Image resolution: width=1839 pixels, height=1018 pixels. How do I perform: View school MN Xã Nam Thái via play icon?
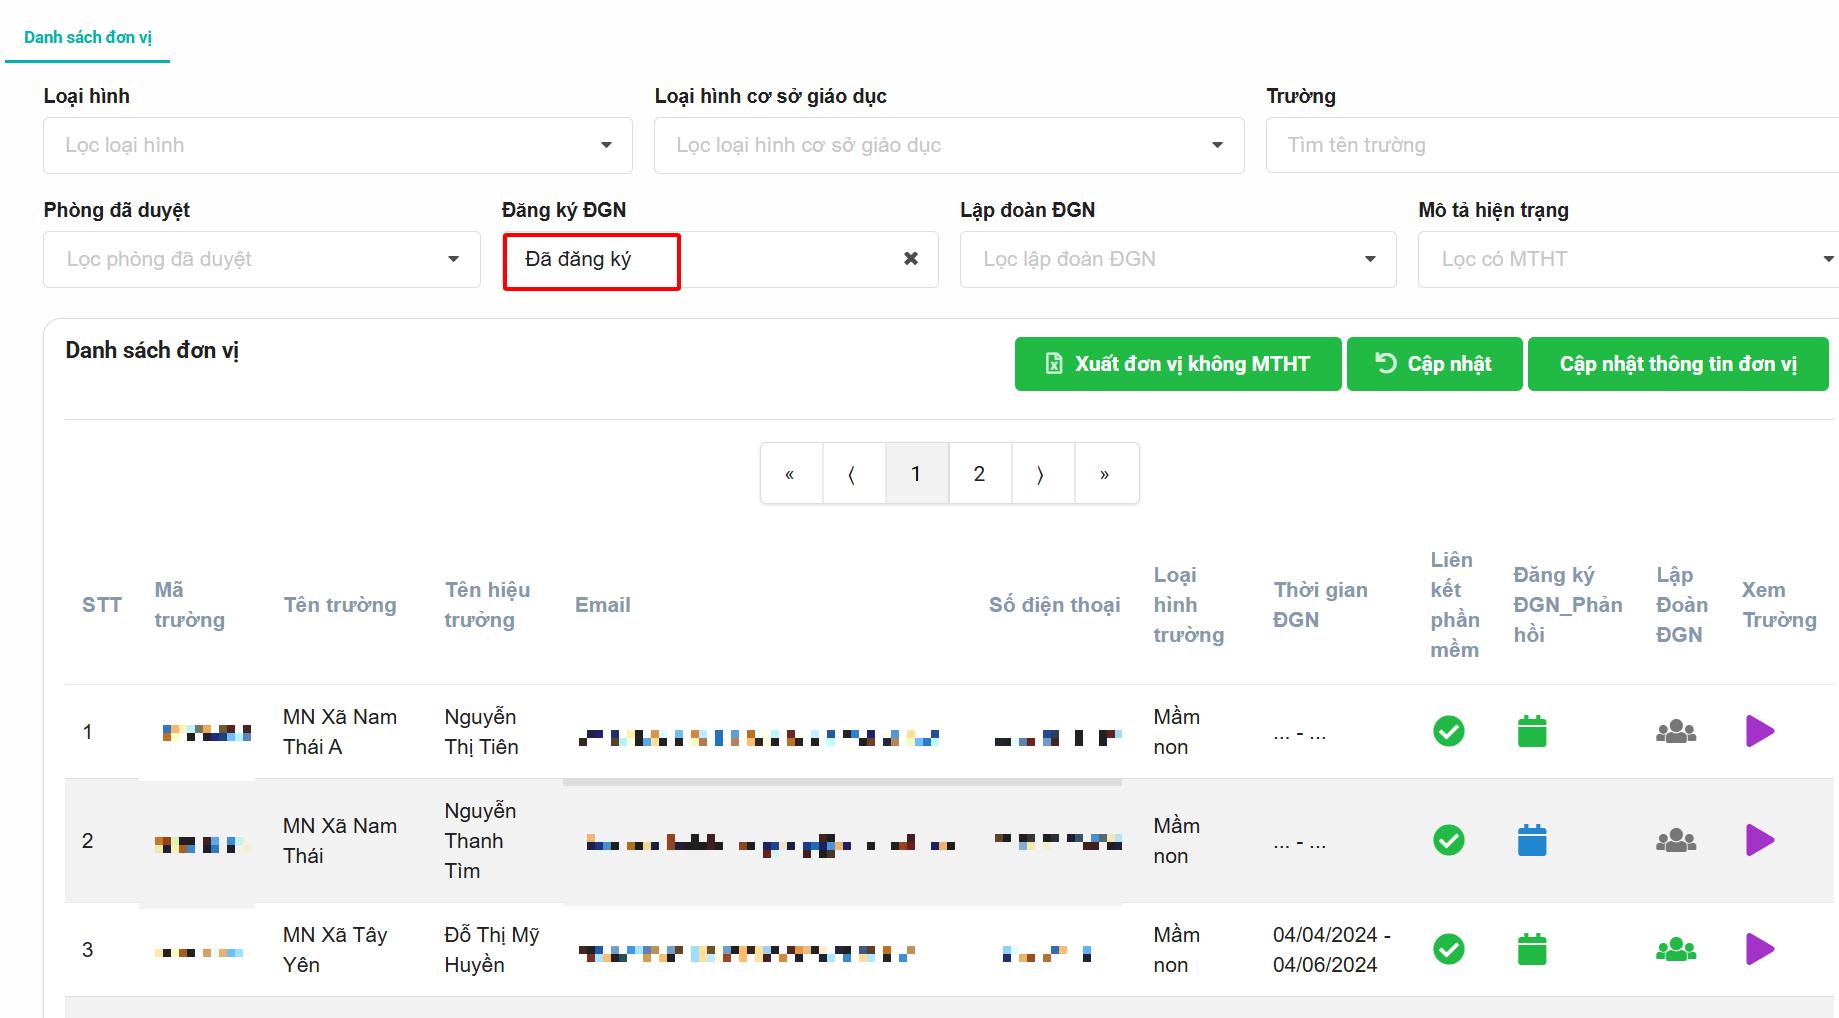tap(1759, 840)
